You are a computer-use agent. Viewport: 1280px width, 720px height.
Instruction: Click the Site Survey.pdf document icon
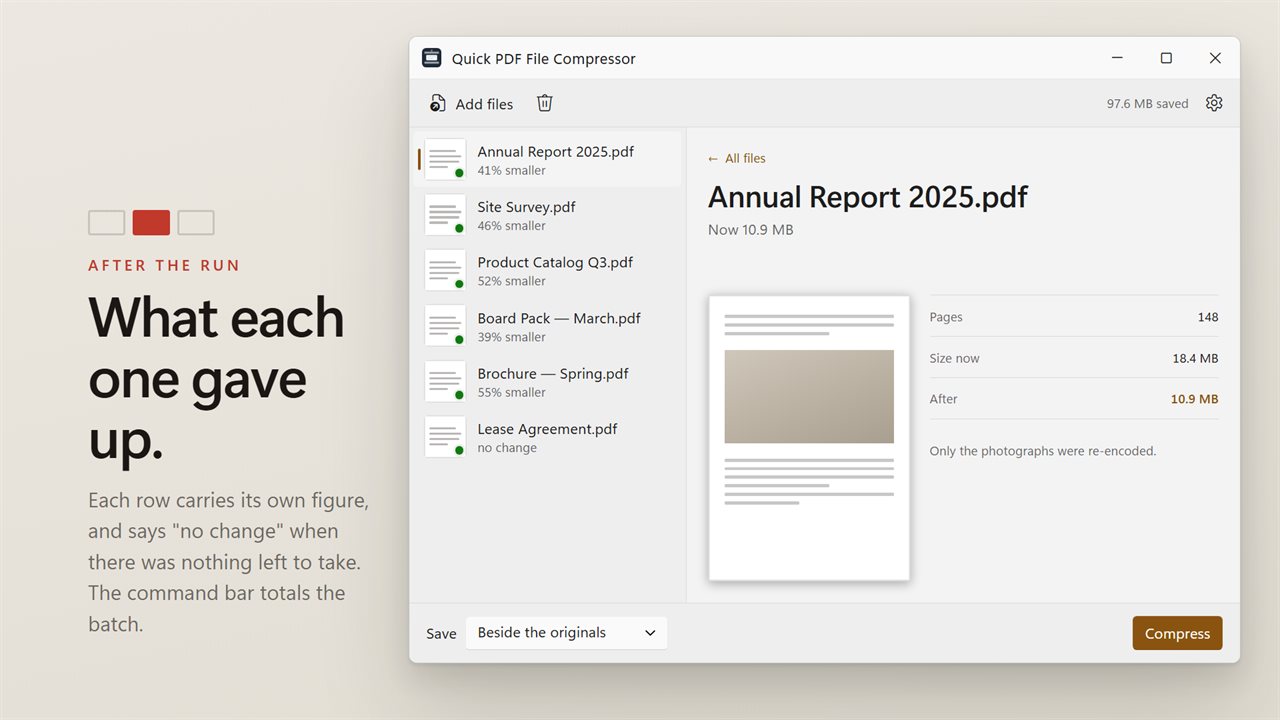[x=445, y=215]
